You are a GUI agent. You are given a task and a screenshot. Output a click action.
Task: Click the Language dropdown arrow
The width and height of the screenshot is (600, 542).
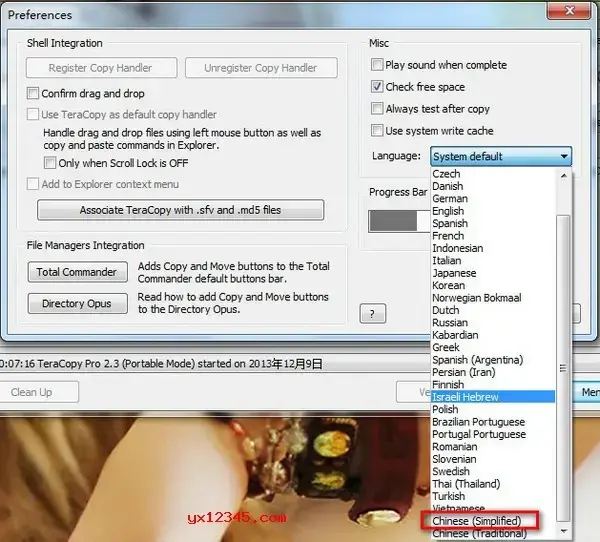[564, 156]
